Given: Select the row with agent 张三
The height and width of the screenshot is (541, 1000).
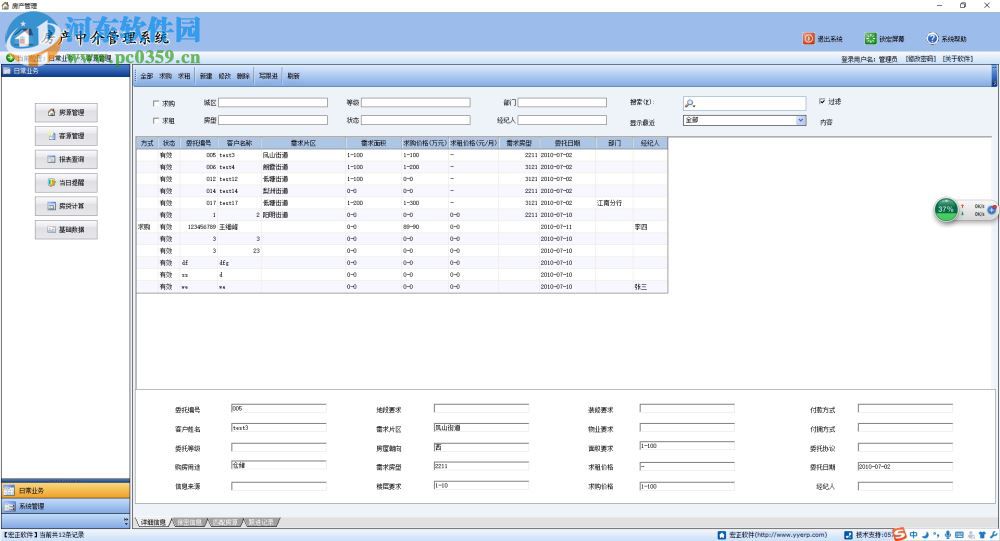Looking at the screenshot, I should coord(402,287).
